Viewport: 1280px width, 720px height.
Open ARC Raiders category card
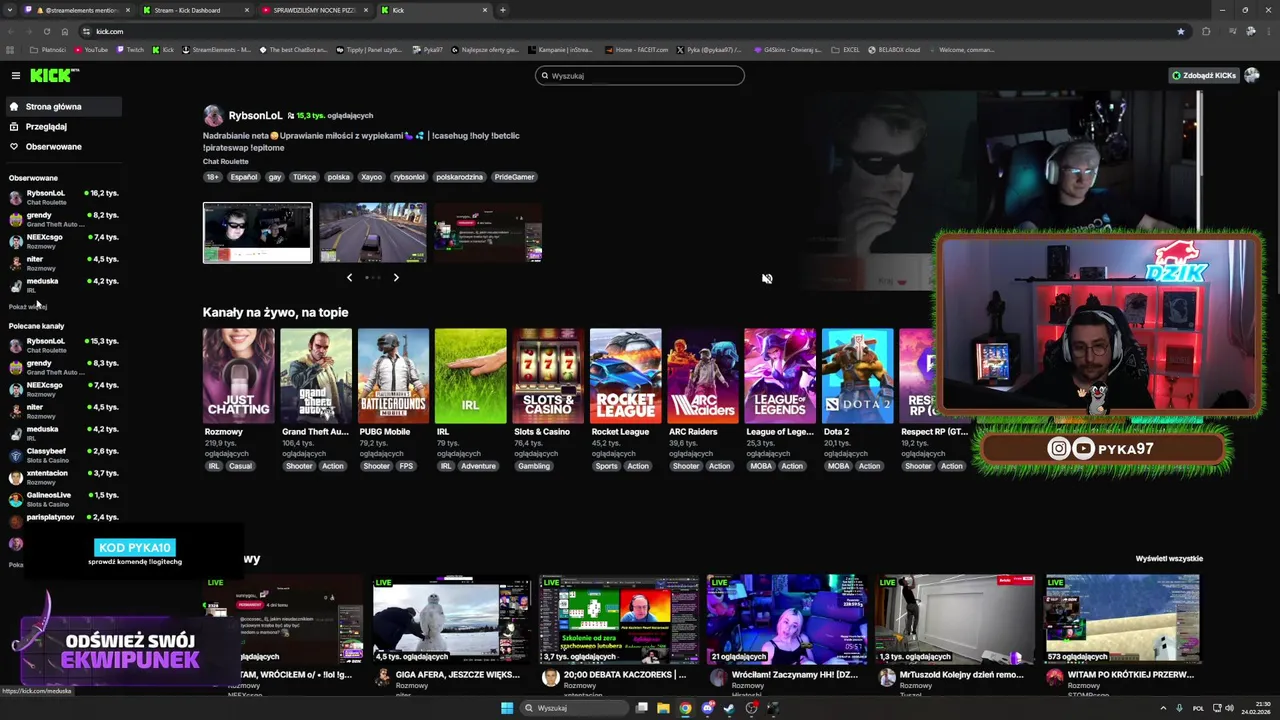coord(703,376)
